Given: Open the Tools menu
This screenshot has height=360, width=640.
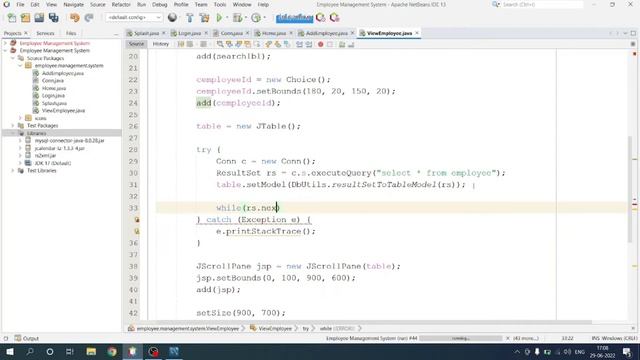Looking at the screenshot, I should [220, 4].
